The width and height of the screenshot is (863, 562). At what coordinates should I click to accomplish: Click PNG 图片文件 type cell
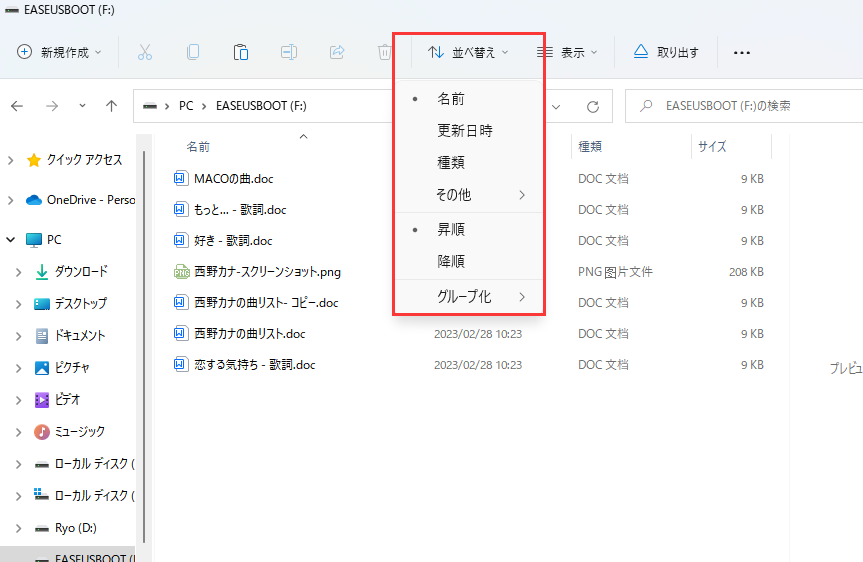615,272
